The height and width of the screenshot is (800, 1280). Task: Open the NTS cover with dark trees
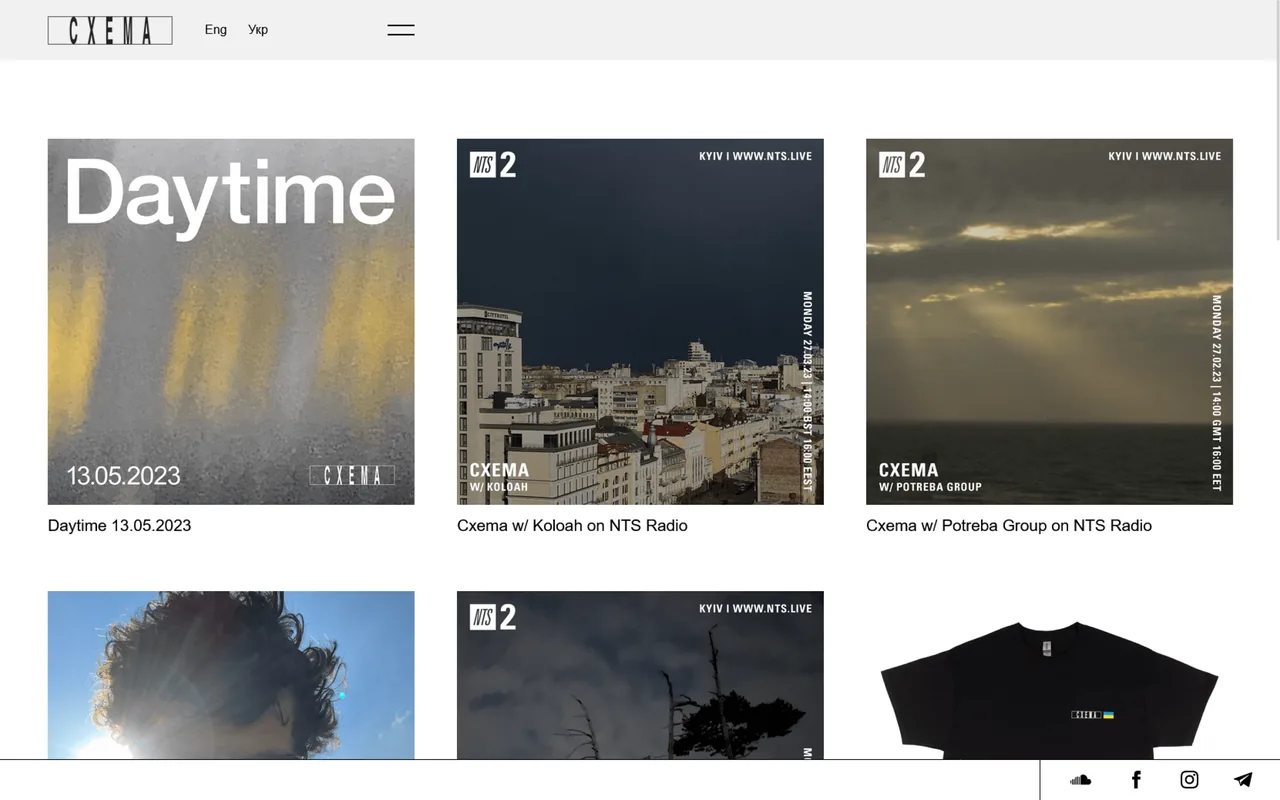[x=640, y=675]
